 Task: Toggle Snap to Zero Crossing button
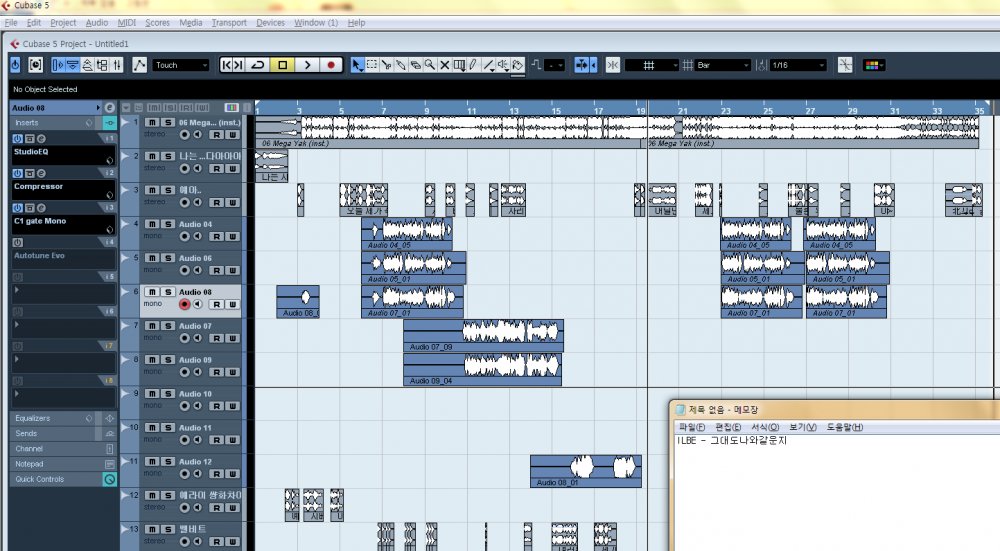click(x=845, y=65)
